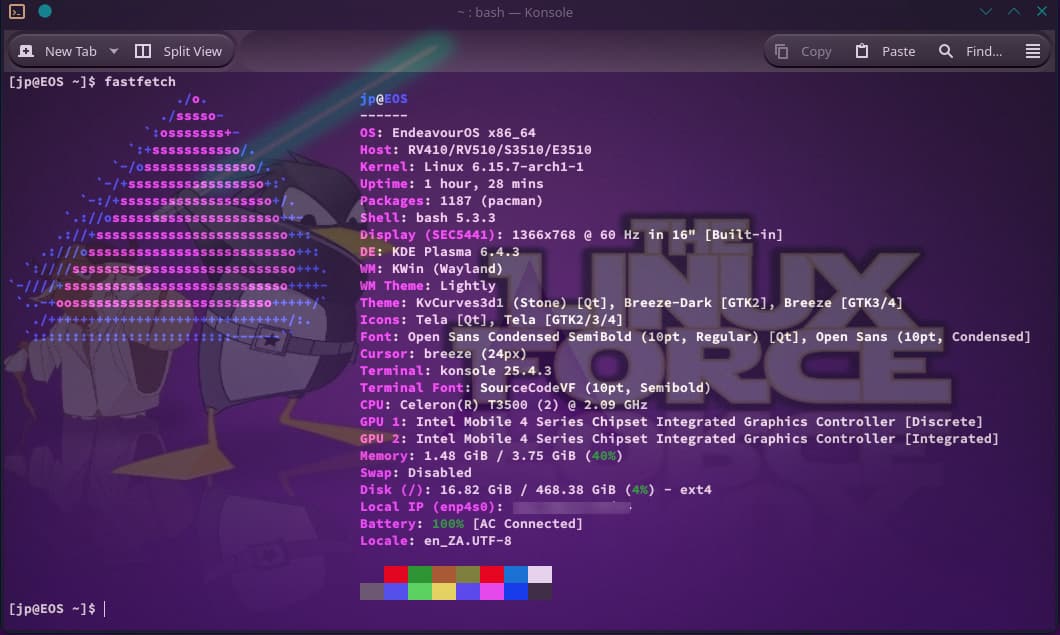Click the Packages count '1187 (pacman)'
The height and width of the screenshot is (635, 1060).
[491, 201]
